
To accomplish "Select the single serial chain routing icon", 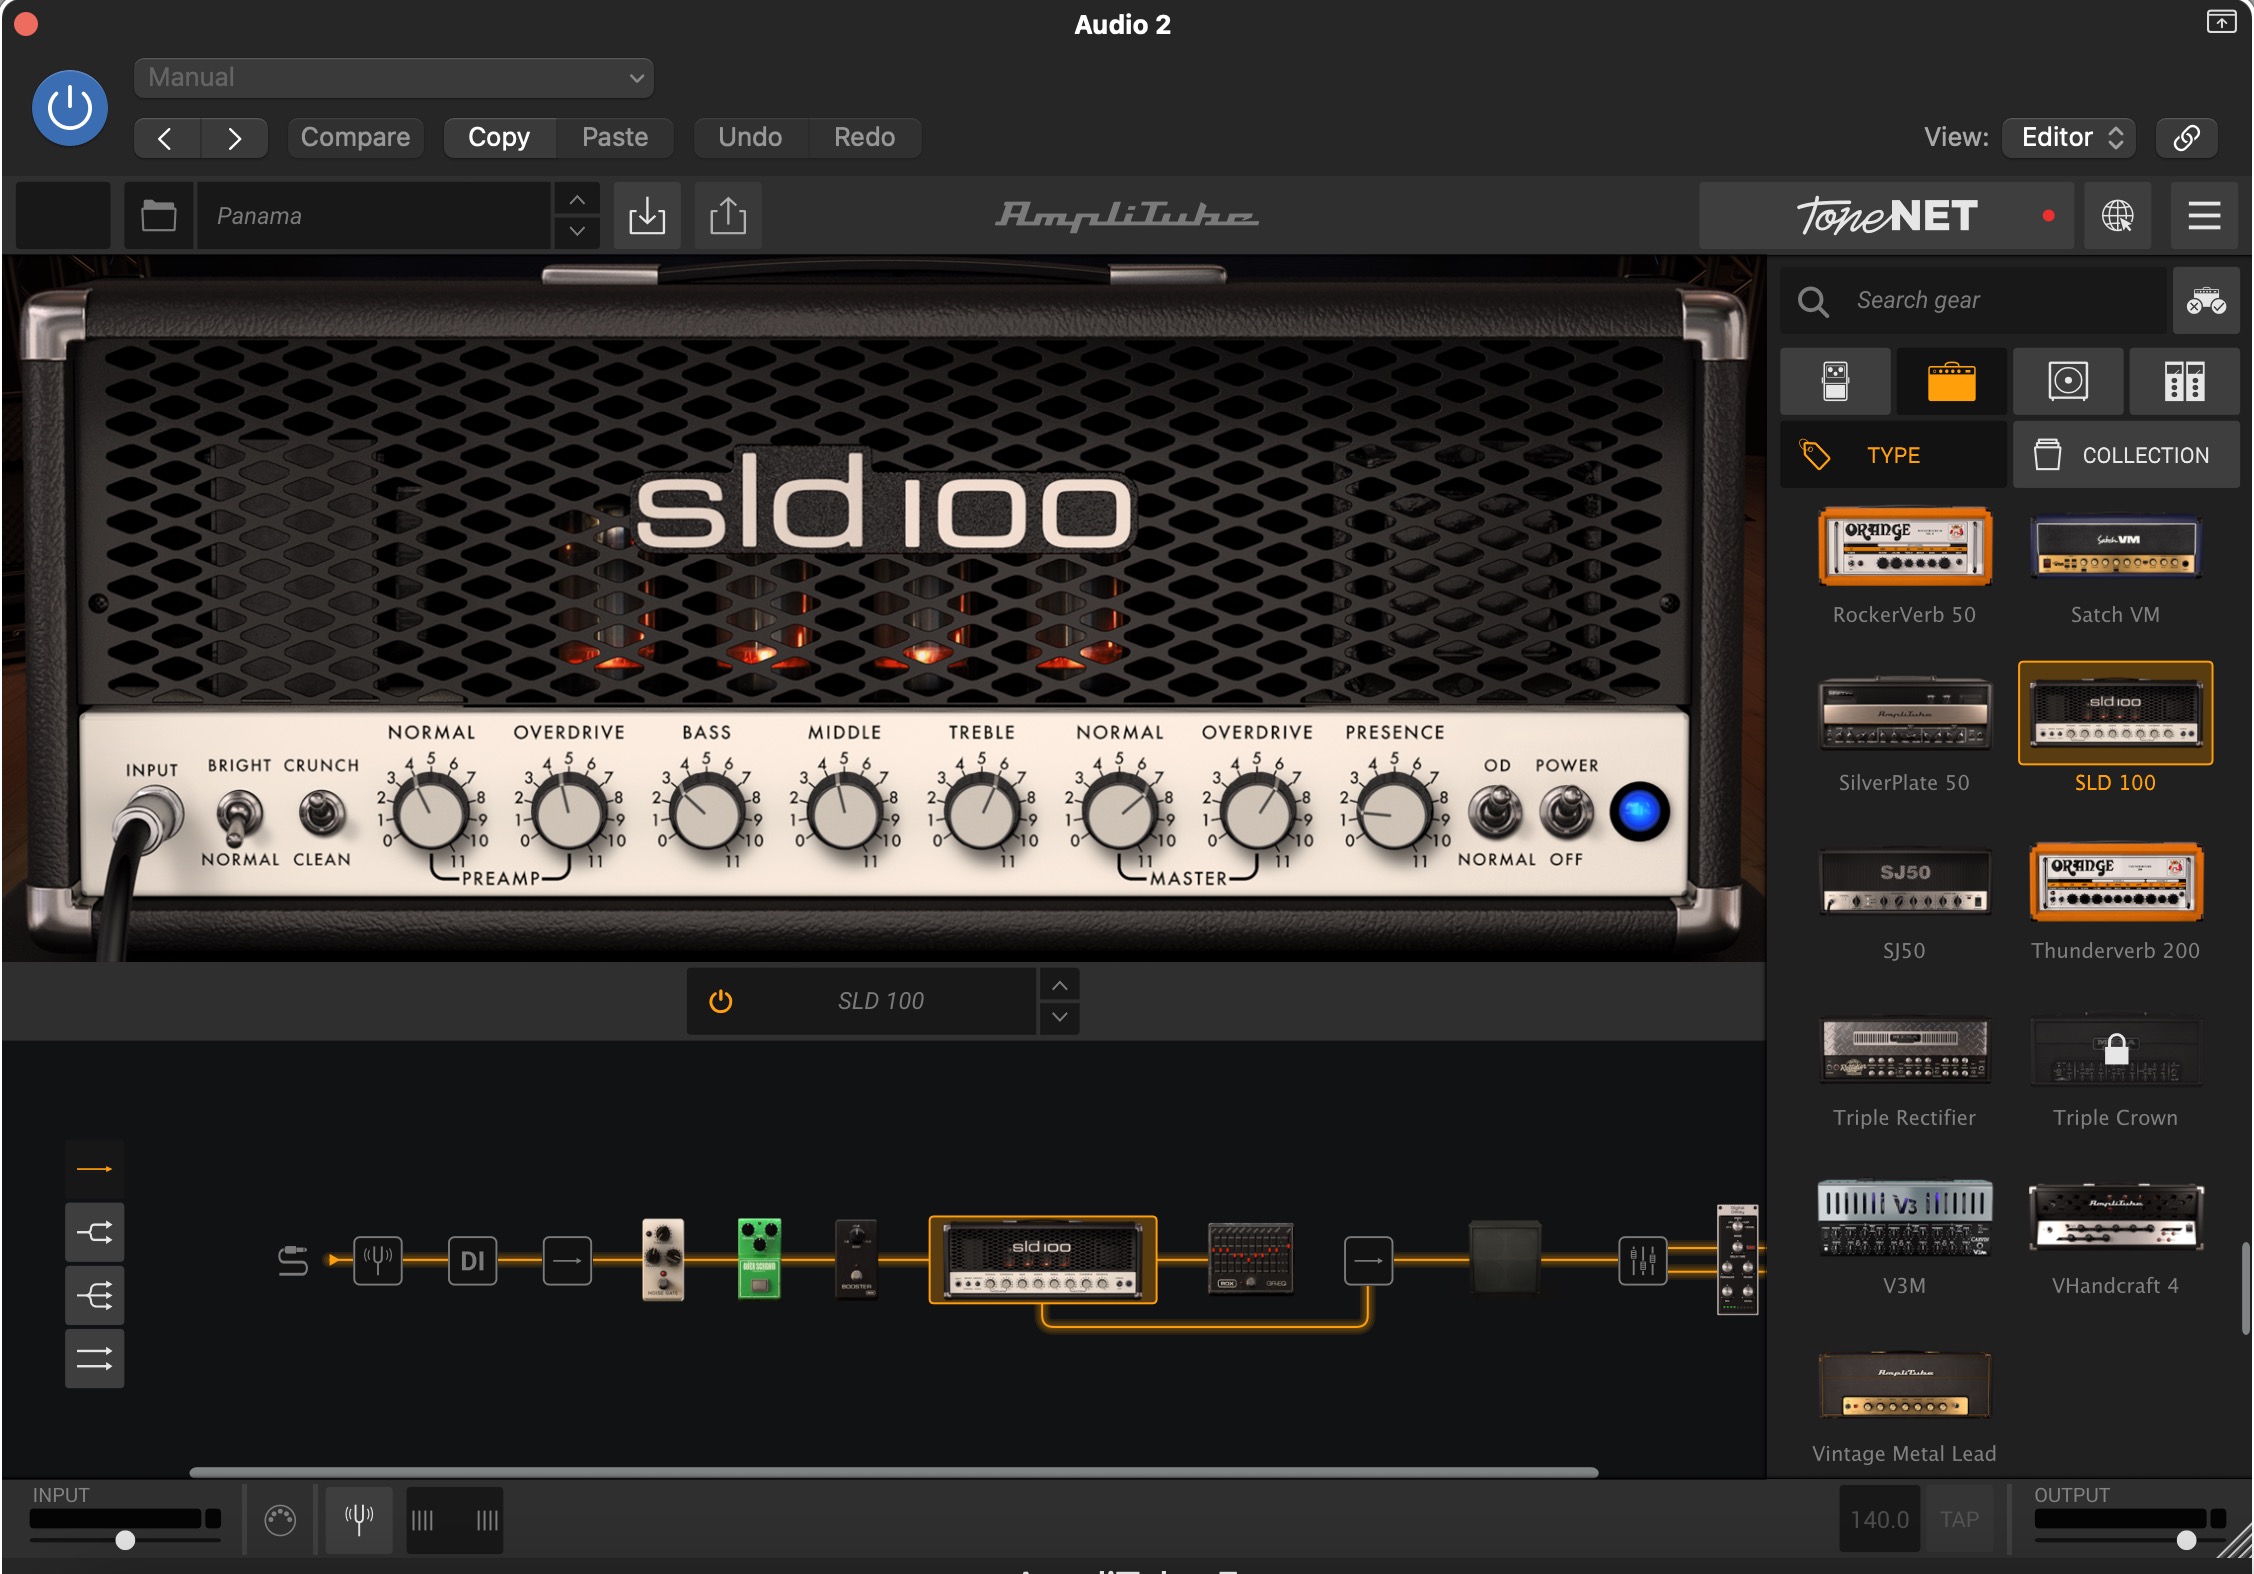I will click(x=95, y=1169).
